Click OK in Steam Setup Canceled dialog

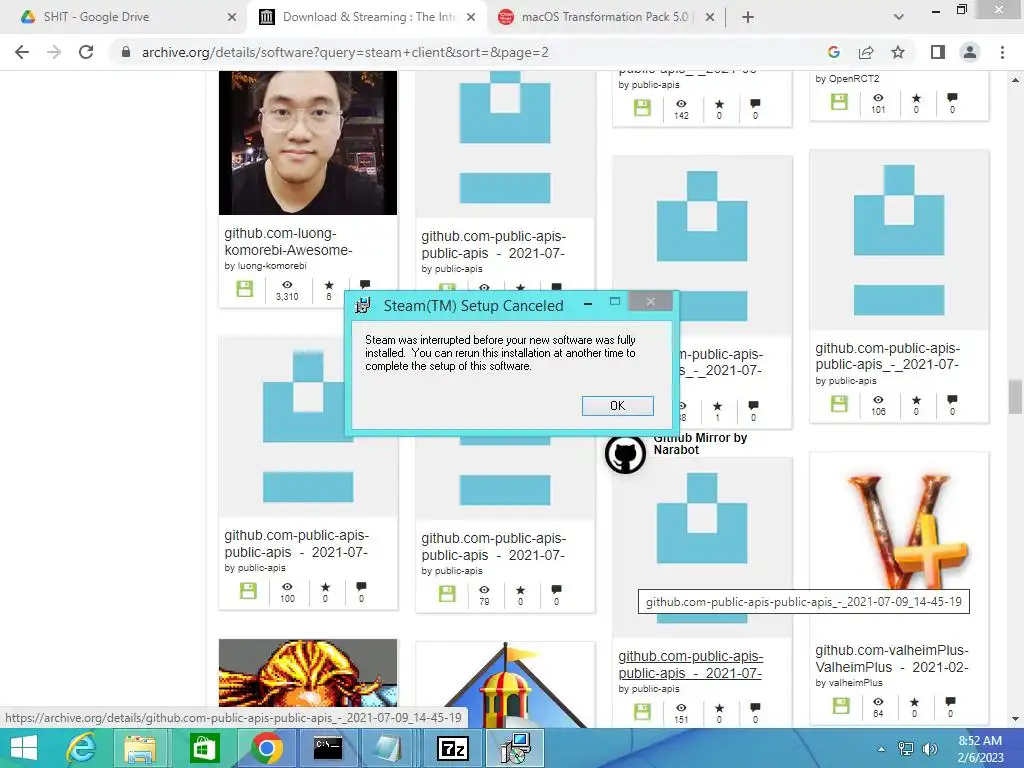(617, 406)
